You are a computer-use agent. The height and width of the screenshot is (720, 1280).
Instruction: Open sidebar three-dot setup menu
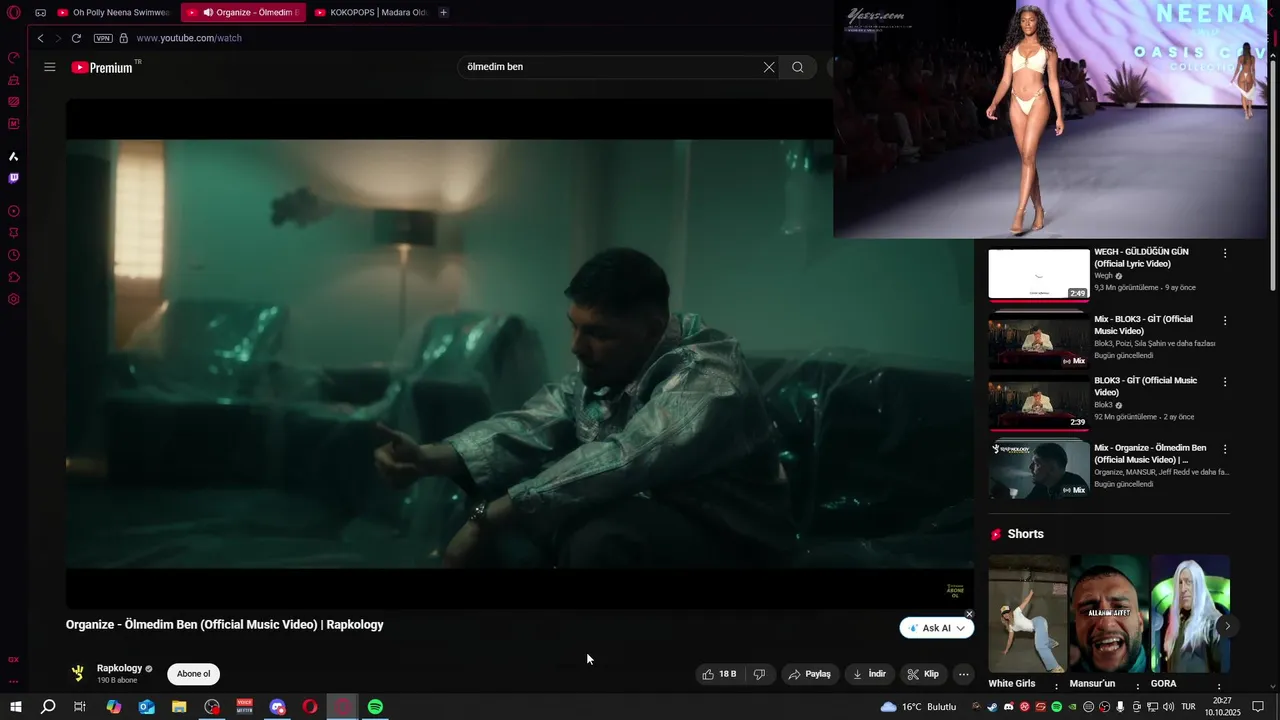[x=14, y=682]
